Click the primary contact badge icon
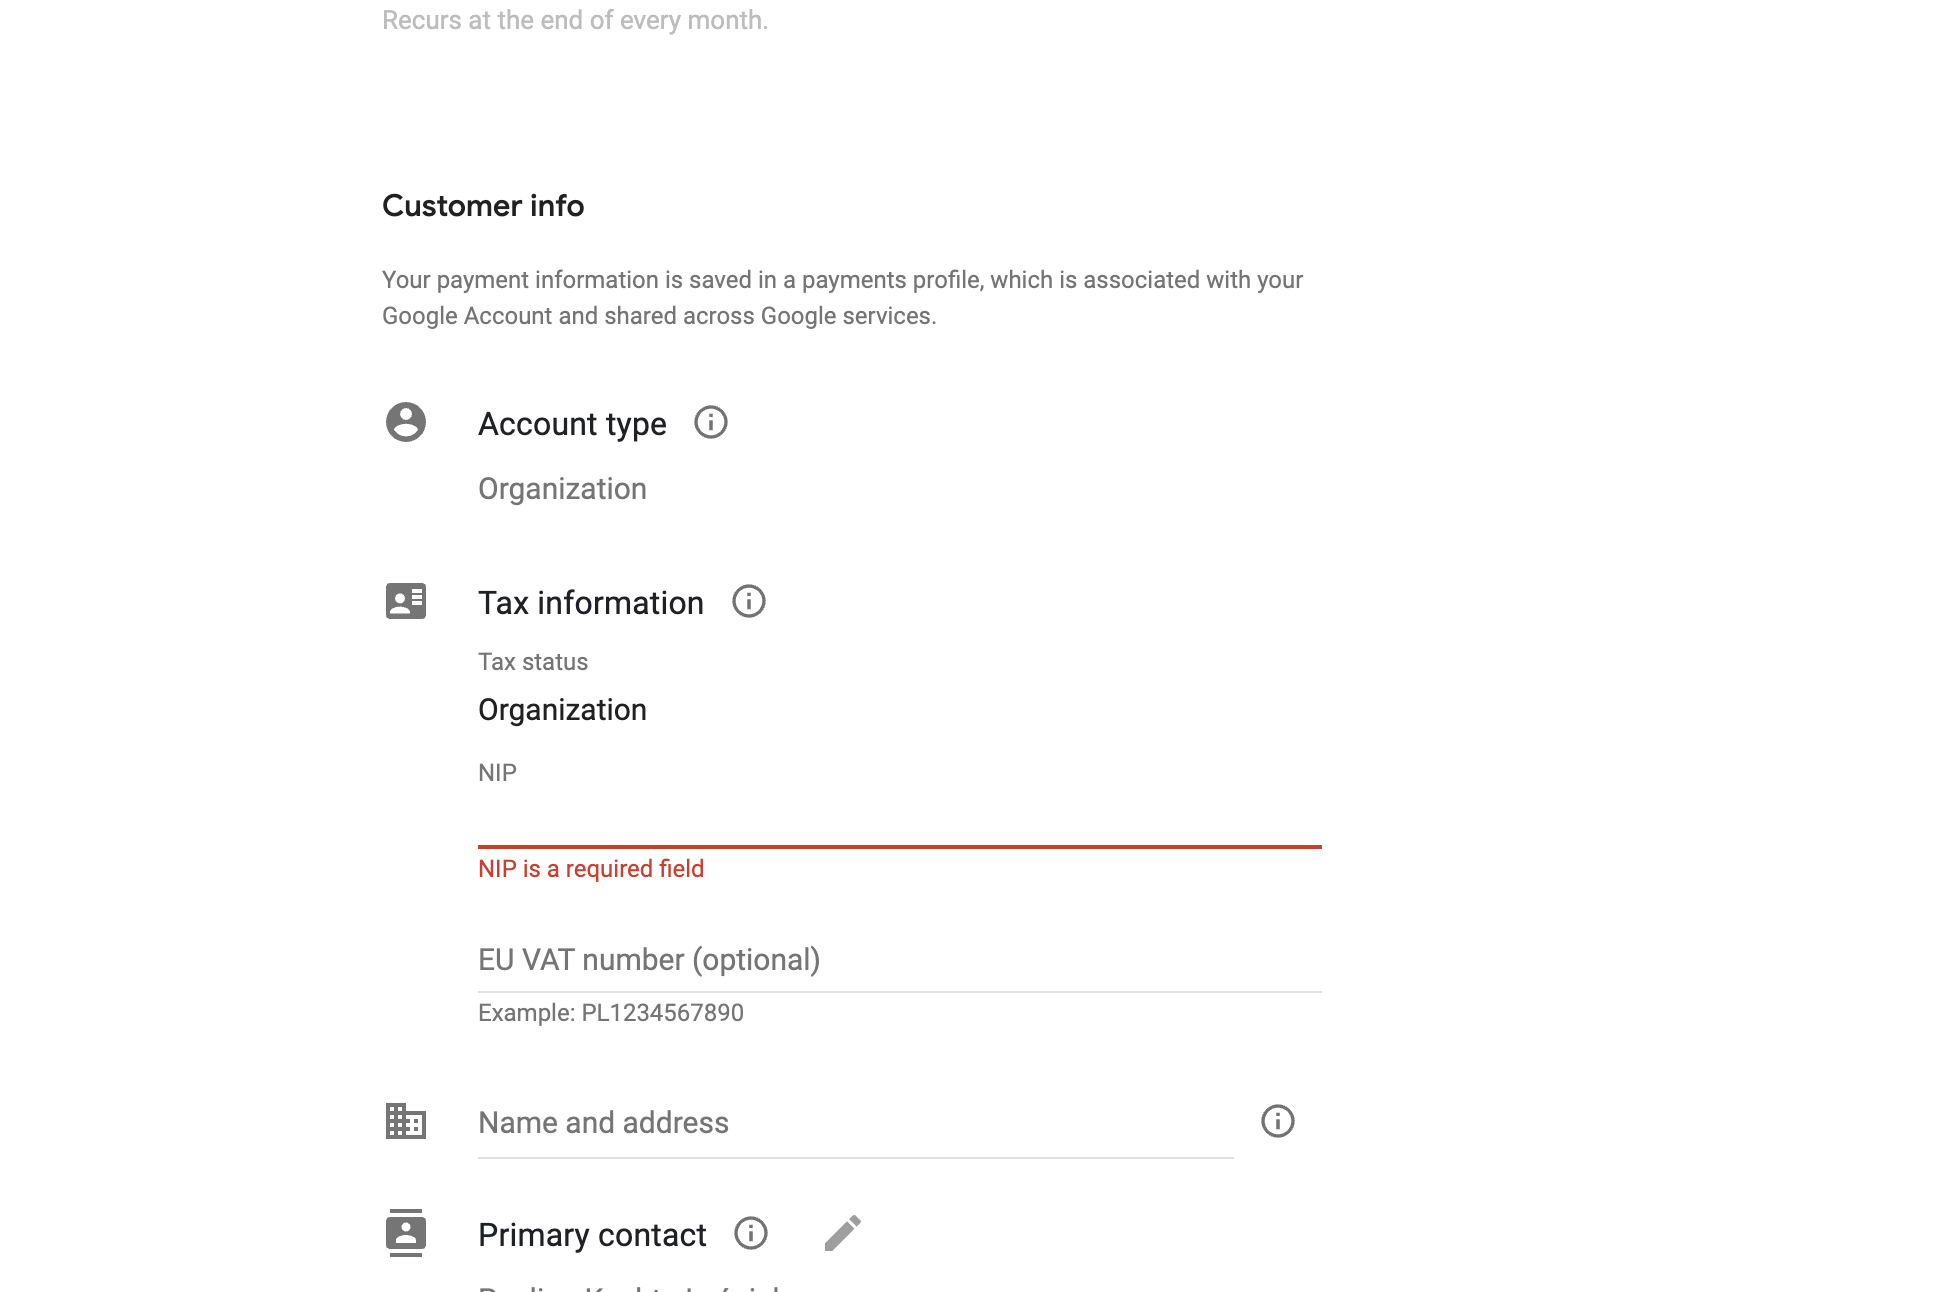This screenshot has width=1952, height=1292. (x=406, y=1233)
